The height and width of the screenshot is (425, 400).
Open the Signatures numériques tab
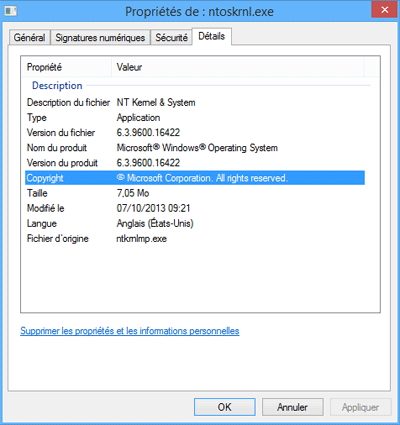[100, 37]
